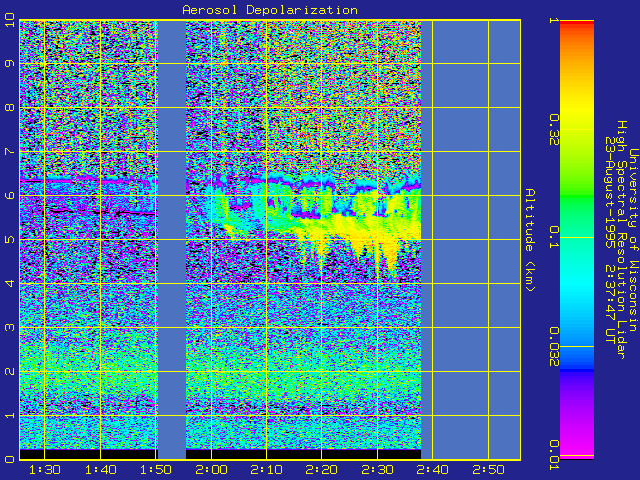Click the 2:40 time axis label
Image resolution: width=640 pixels, height=480 pixels.
coord(433,470)
